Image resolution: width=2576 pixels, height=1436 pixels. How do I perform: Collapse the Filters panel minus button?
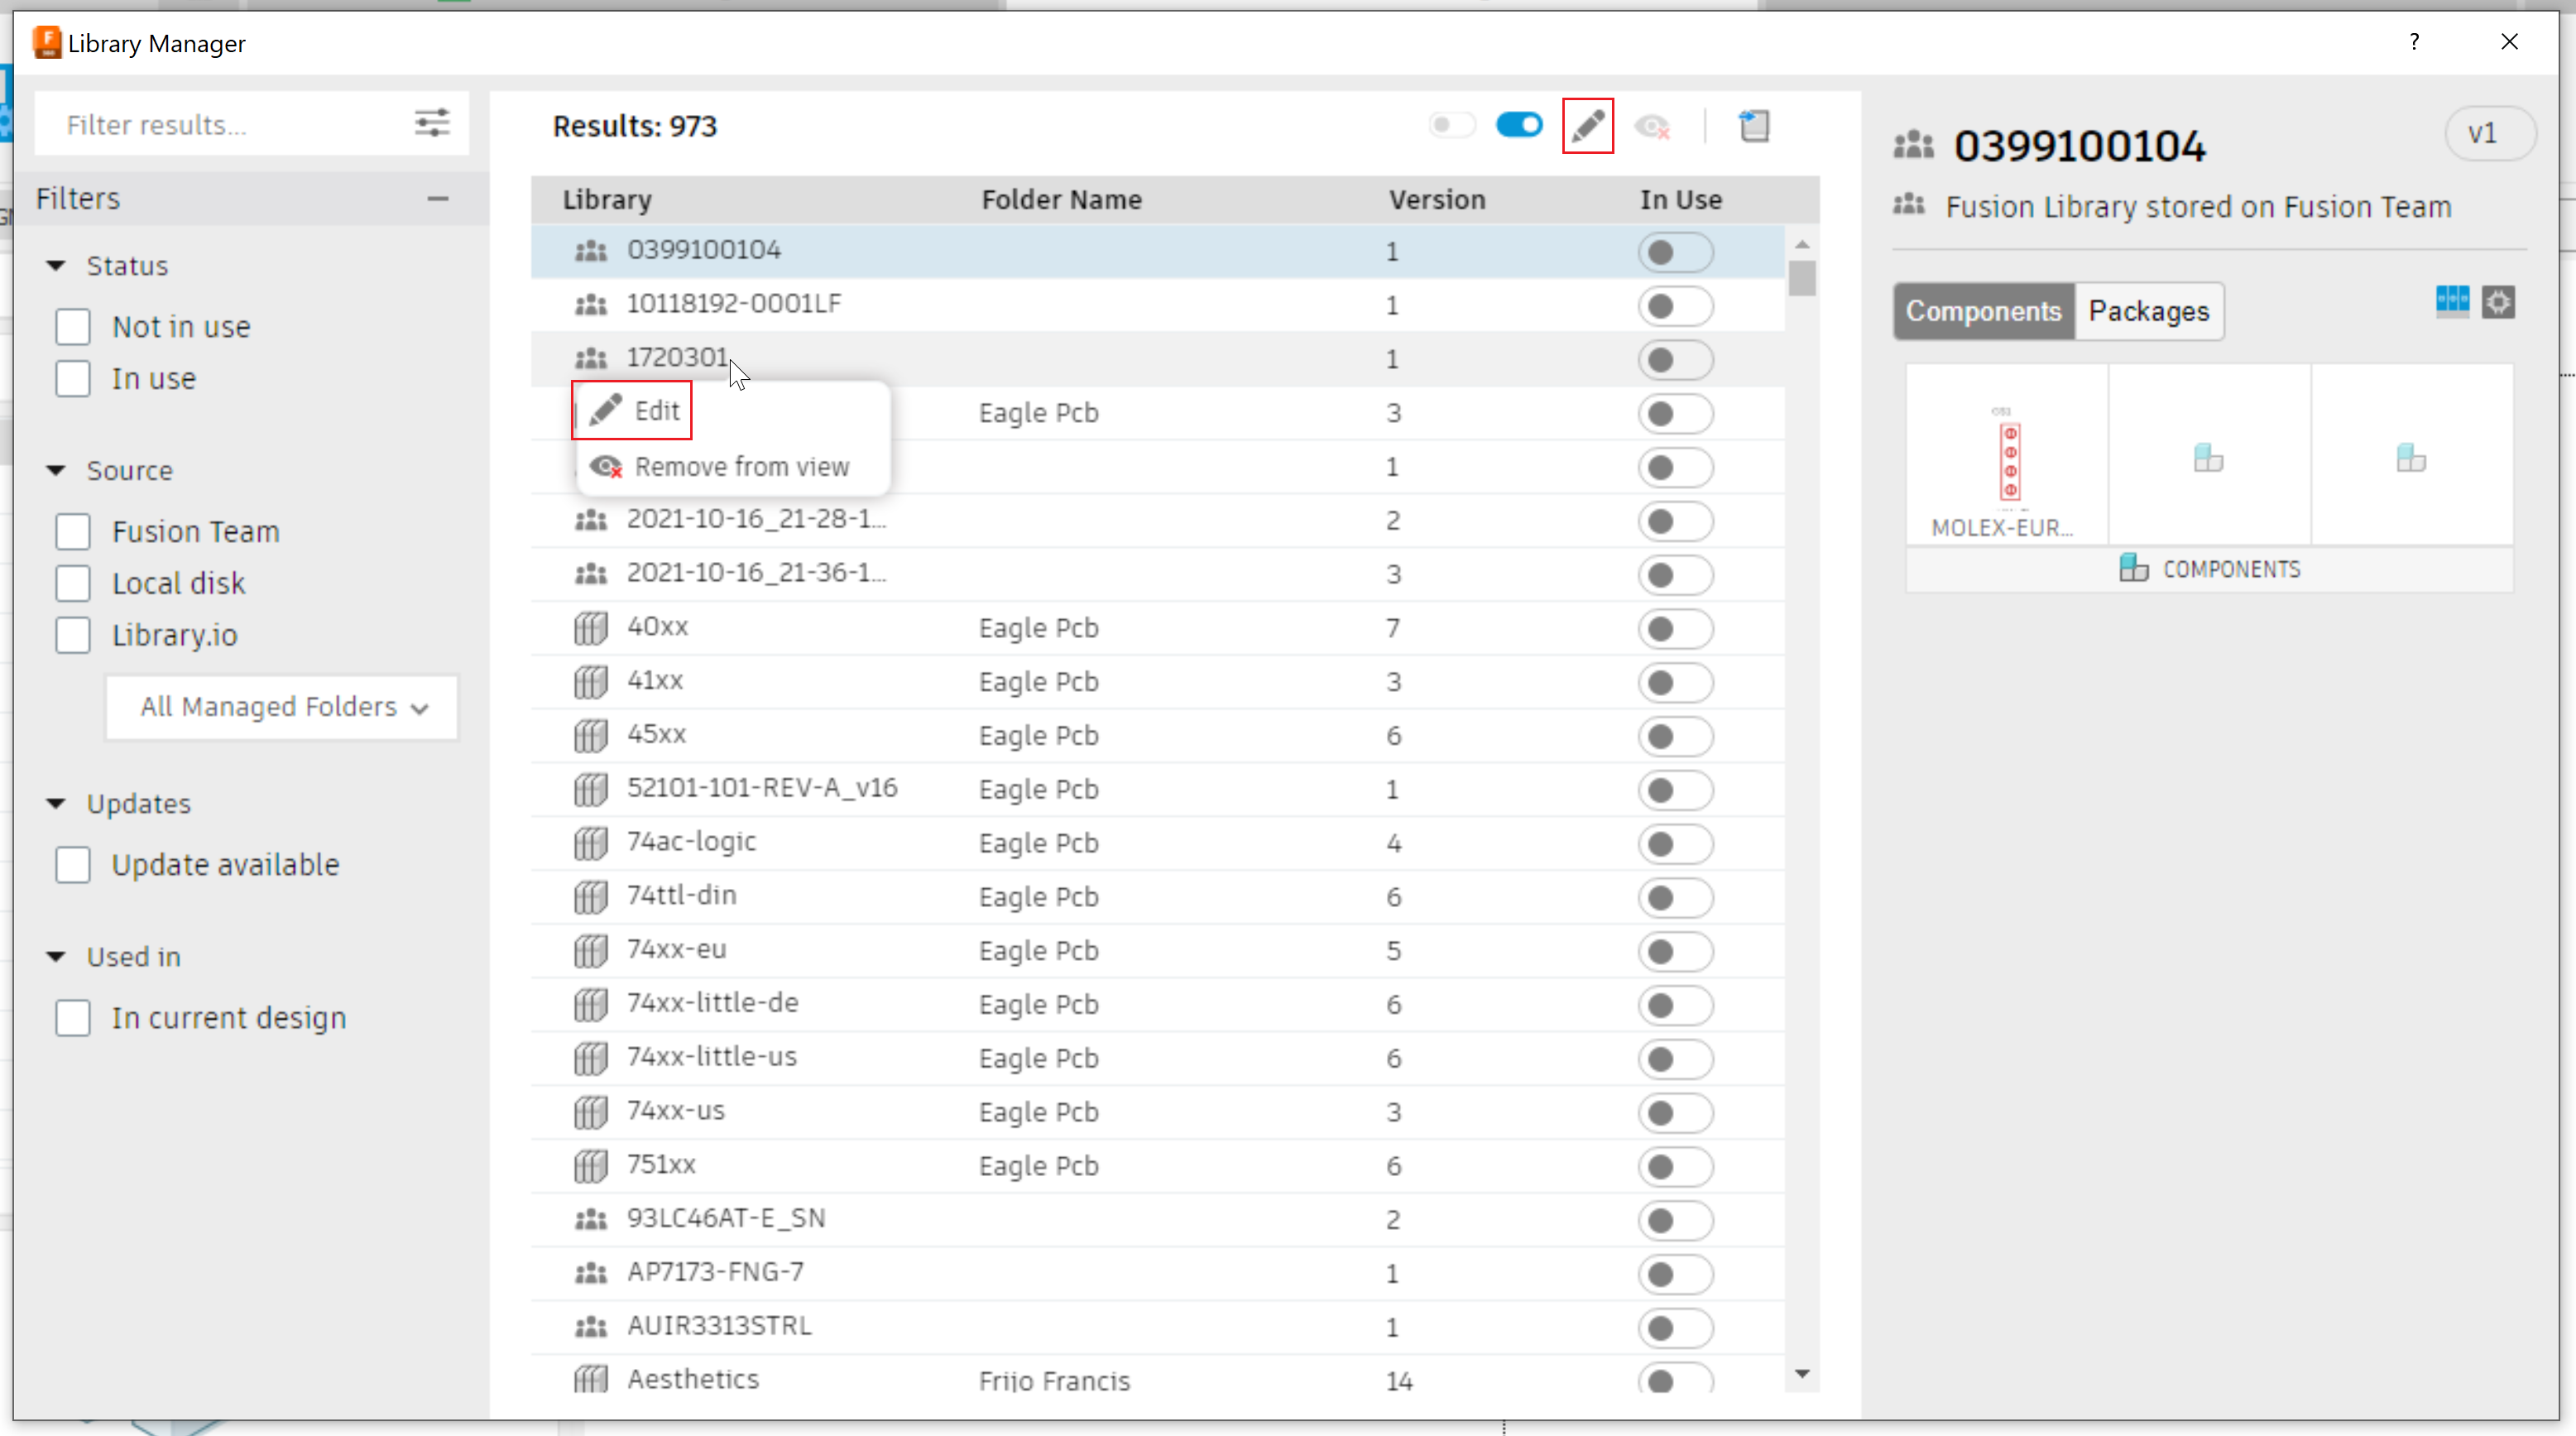coord(437,198)
